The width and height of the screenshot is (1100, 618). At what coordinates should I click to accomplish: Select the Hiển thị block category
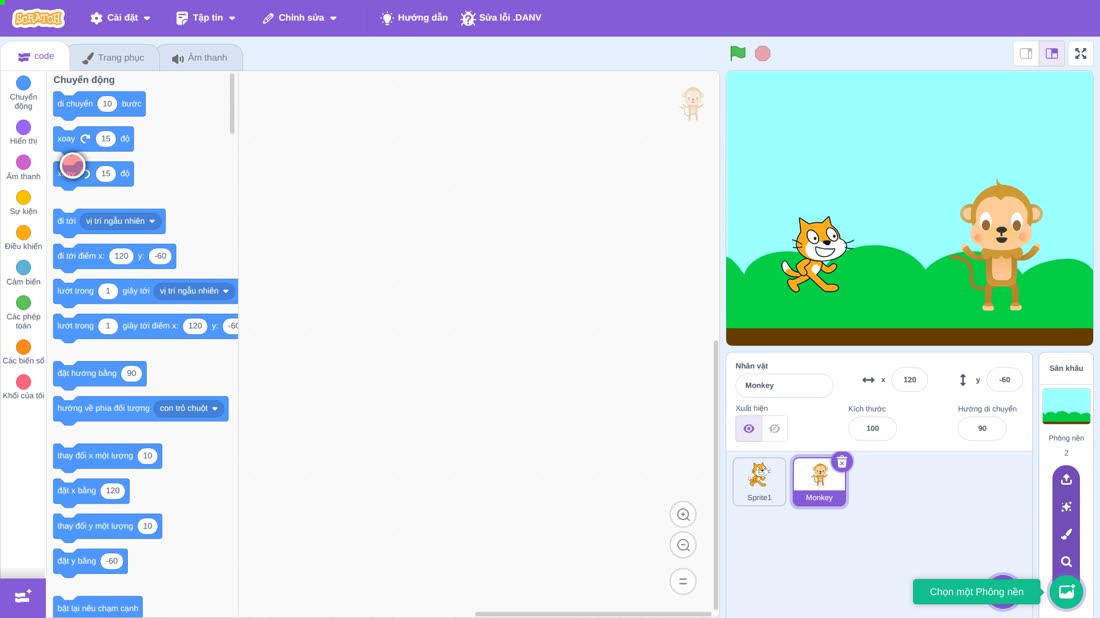click(23, 132)
